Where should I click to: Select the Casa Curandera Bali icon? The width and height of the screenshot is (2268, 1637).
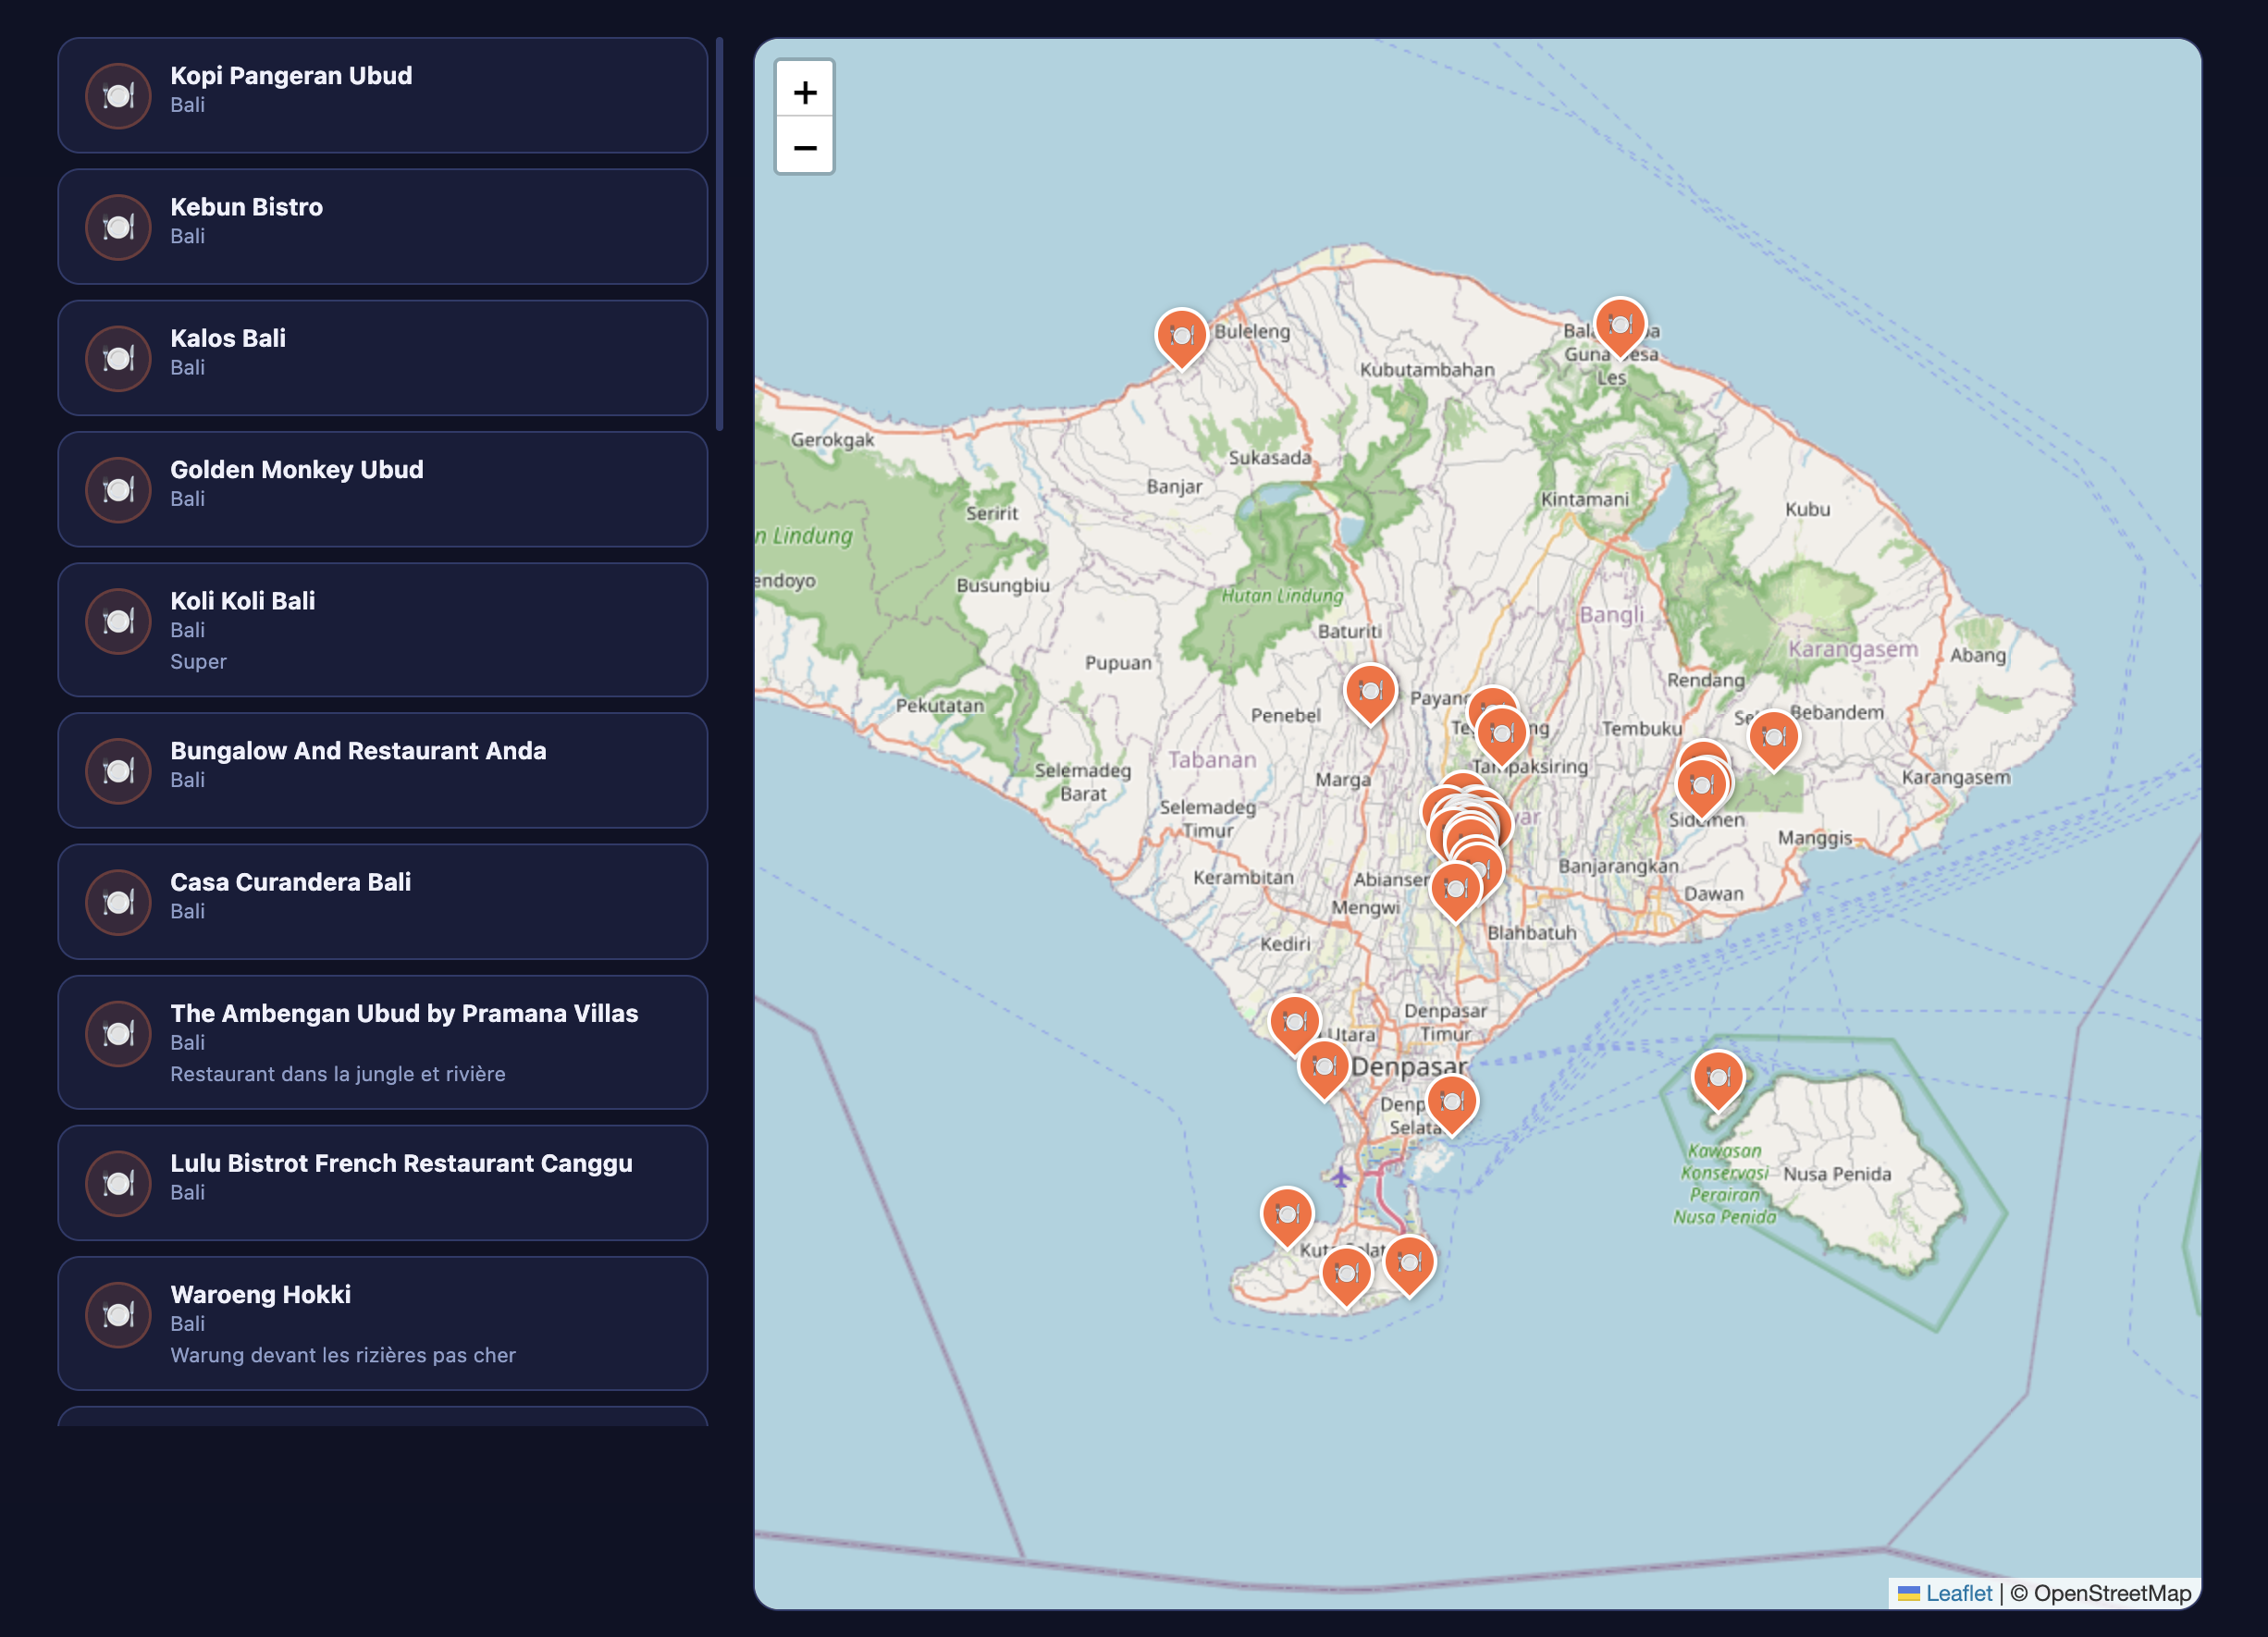118,902
